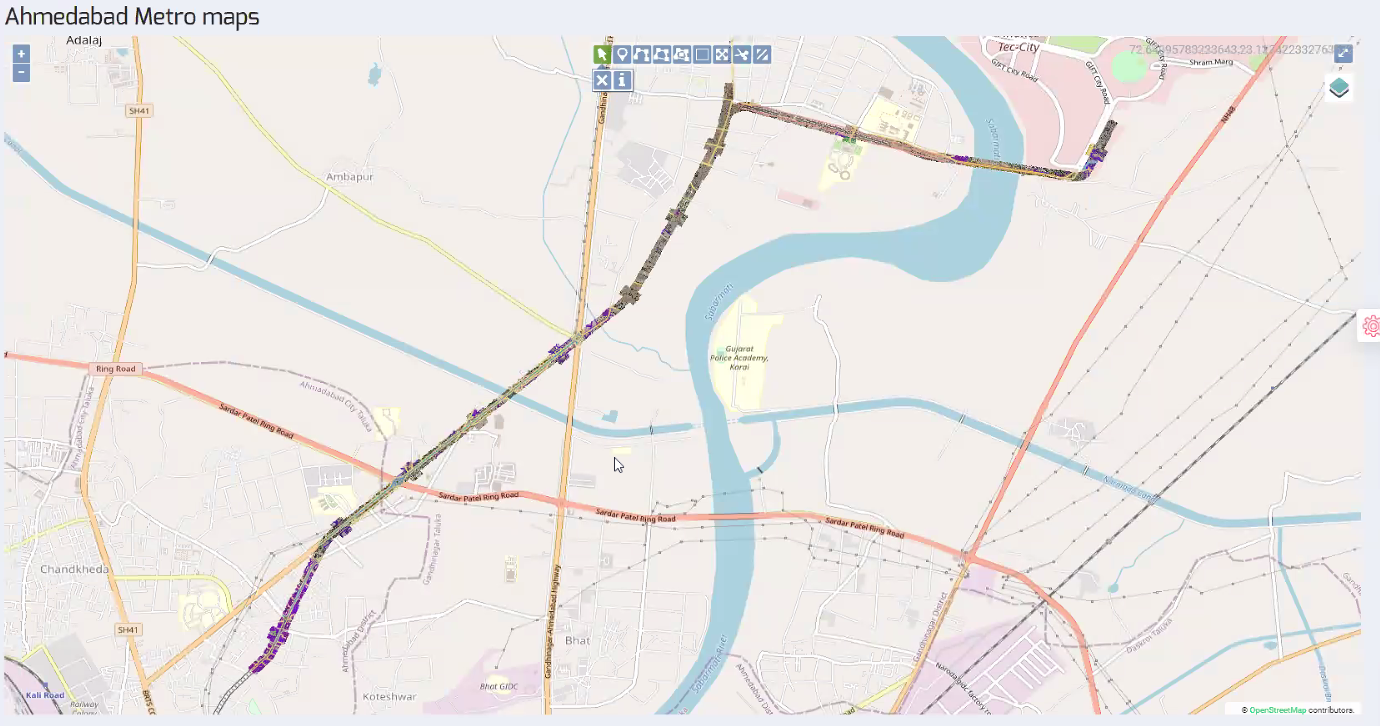Click the Ahmedabad Metro maps heading
1380x726 pixels.
pos(132,16)
